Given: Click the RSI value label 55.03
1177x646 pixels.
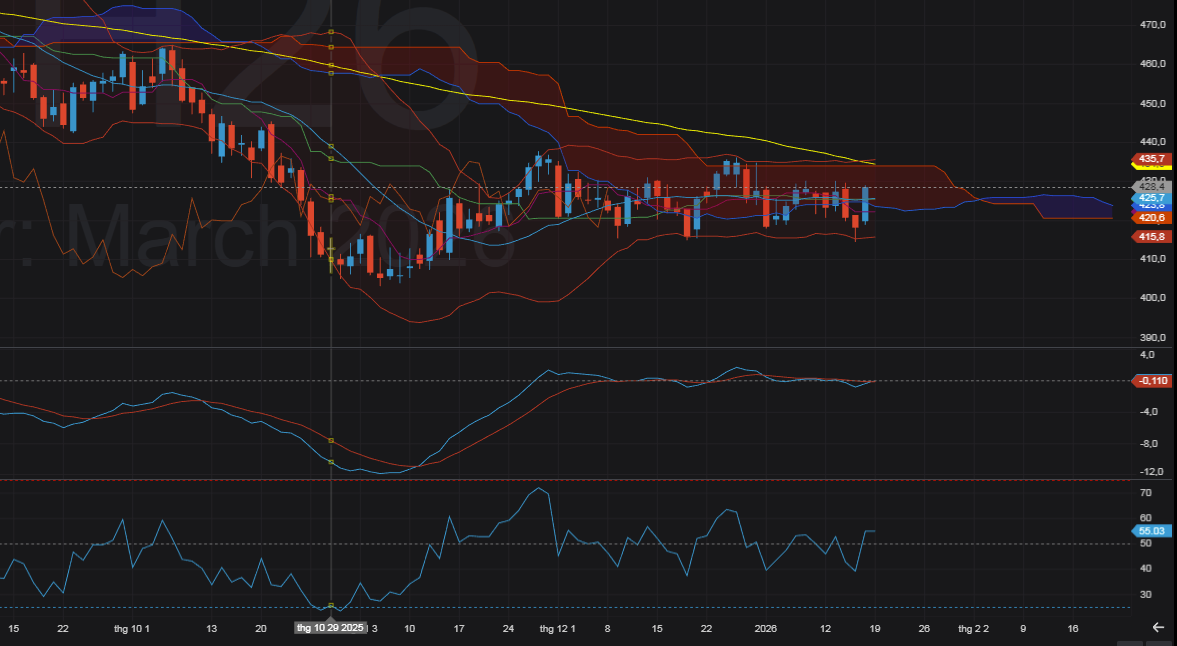Looking at the screenshot, I should pyautogui.click(x=1152, y=531).
